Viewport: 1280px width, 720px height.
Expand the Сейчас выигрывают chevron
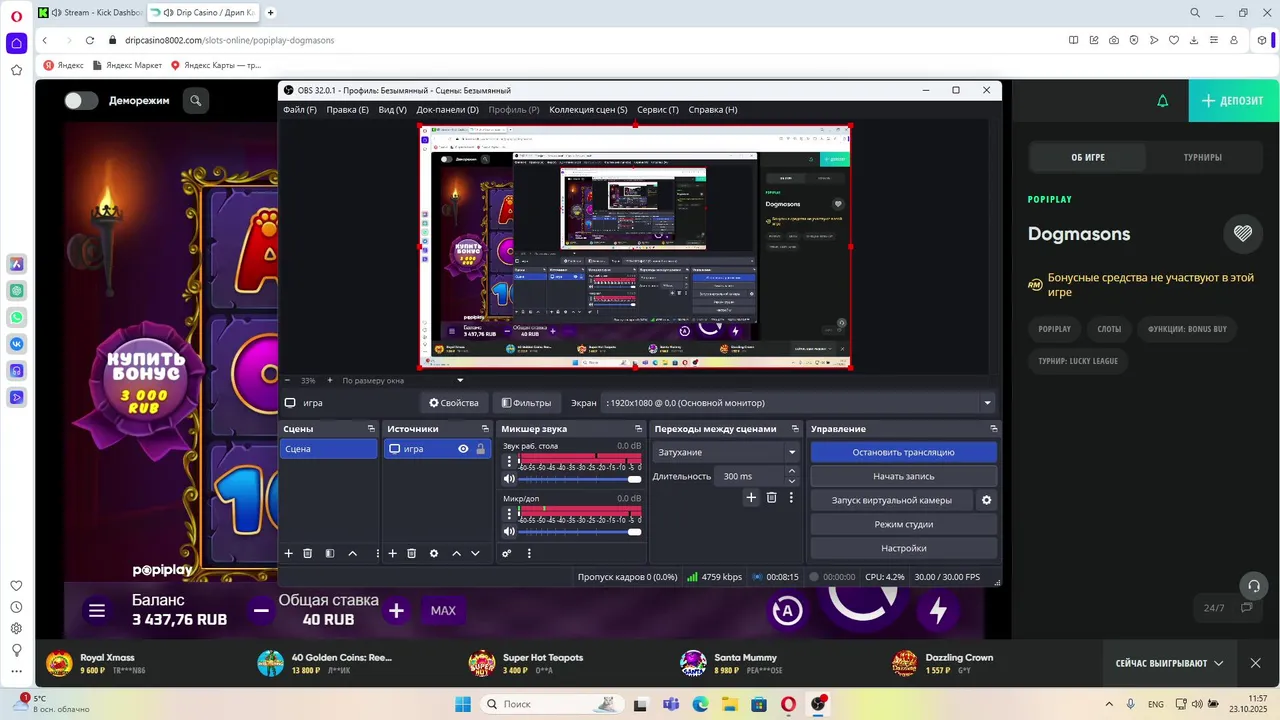[x=1218, y=663]
